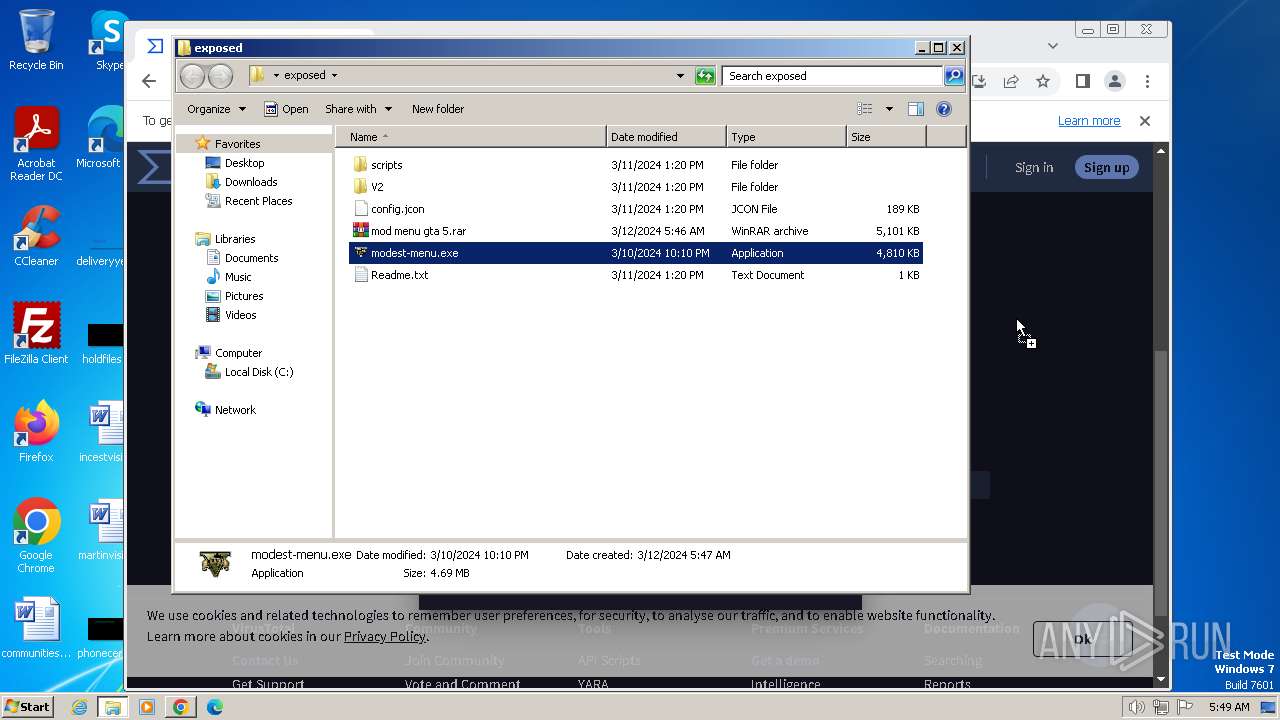Click the search magnifier icon in Explorer
The width and height of the screenshot is (1280, 720).
[954, 76]
